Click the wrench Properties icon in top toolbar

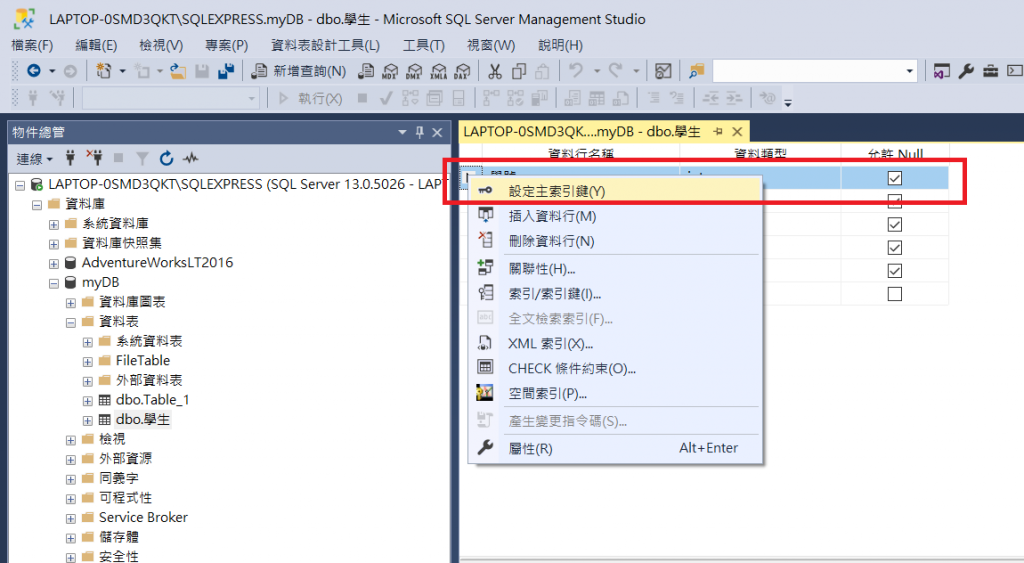pyautogui.click(x=966, y=71)
